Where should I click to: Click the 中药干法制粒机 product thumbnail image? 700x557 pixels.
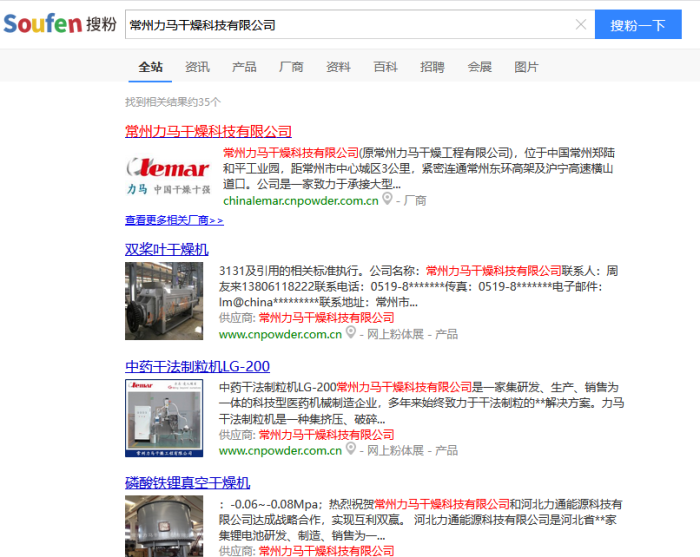click(168, 417)
